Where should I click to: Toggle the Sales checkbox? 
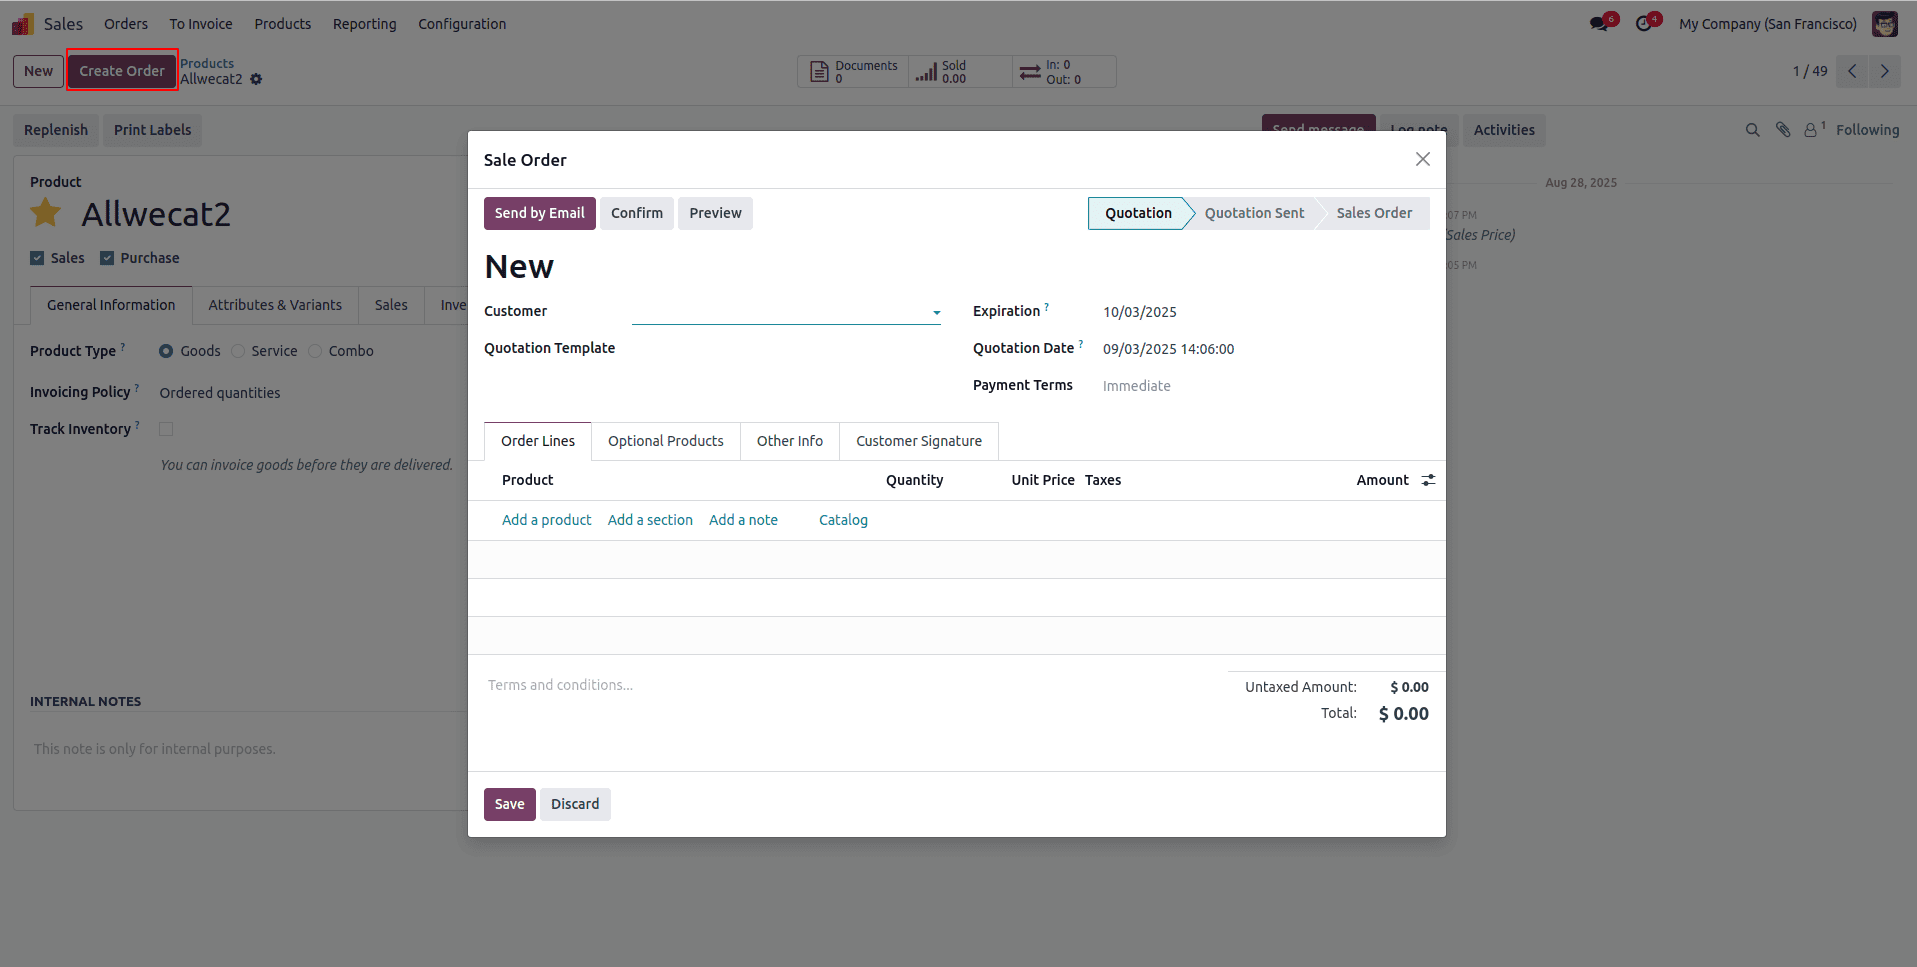(37, 258)
